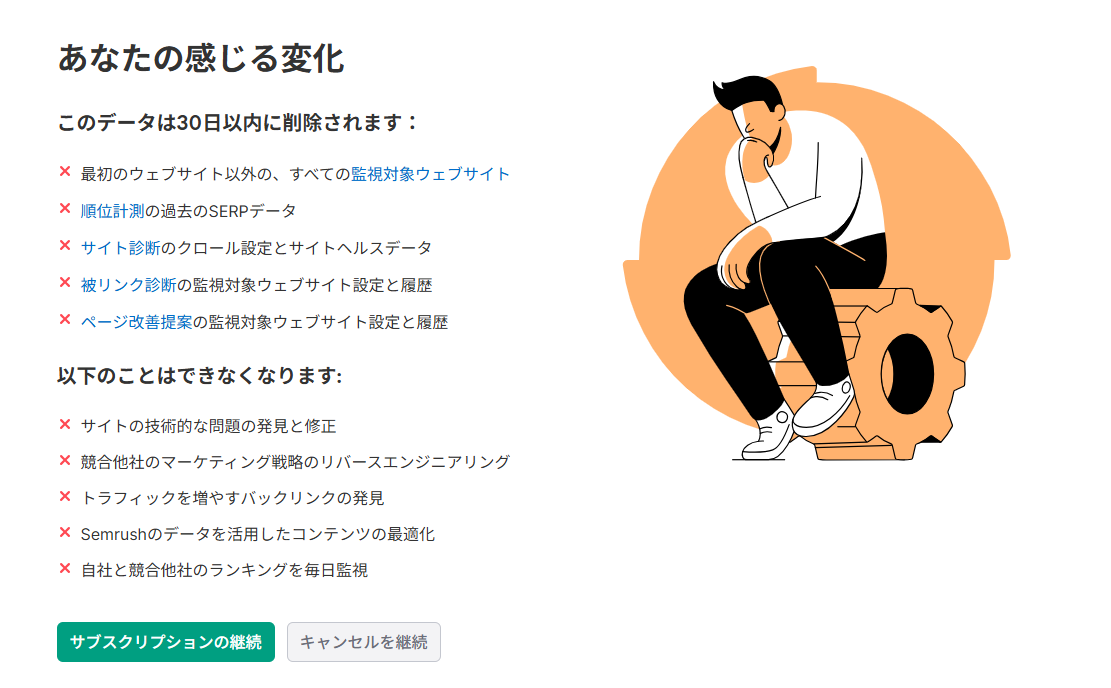Click the red X beside ページ改善提案 line

coord(65,319)
